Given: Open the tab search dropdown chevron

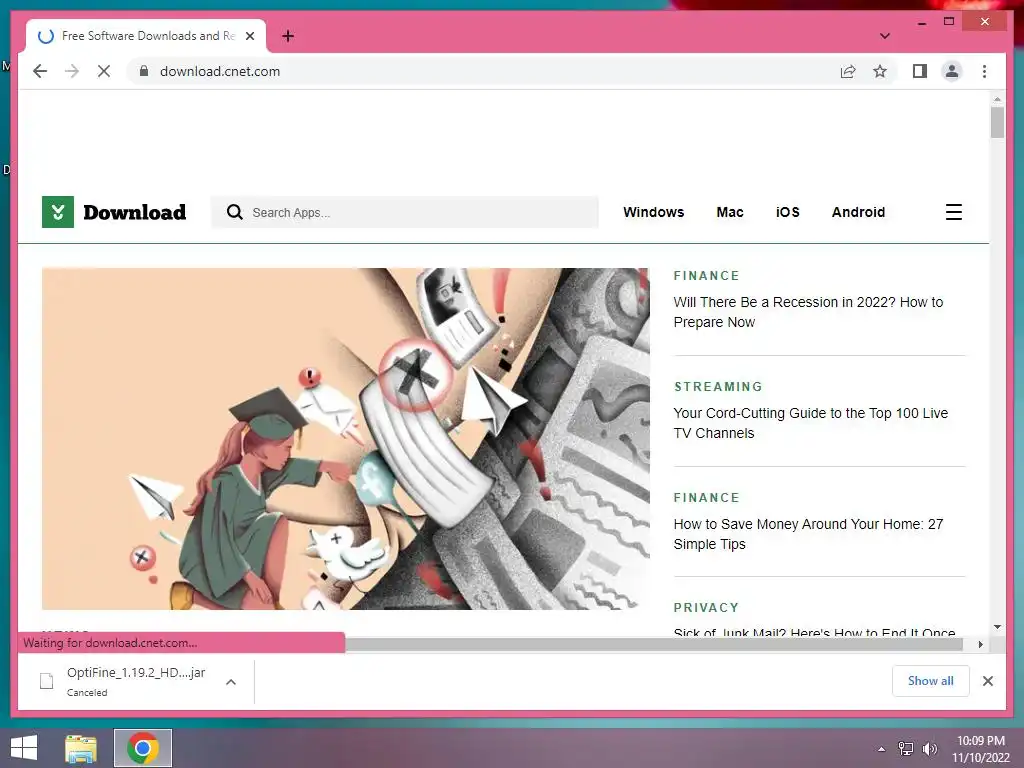Looking at the screenshot, I should coord(885,36).
